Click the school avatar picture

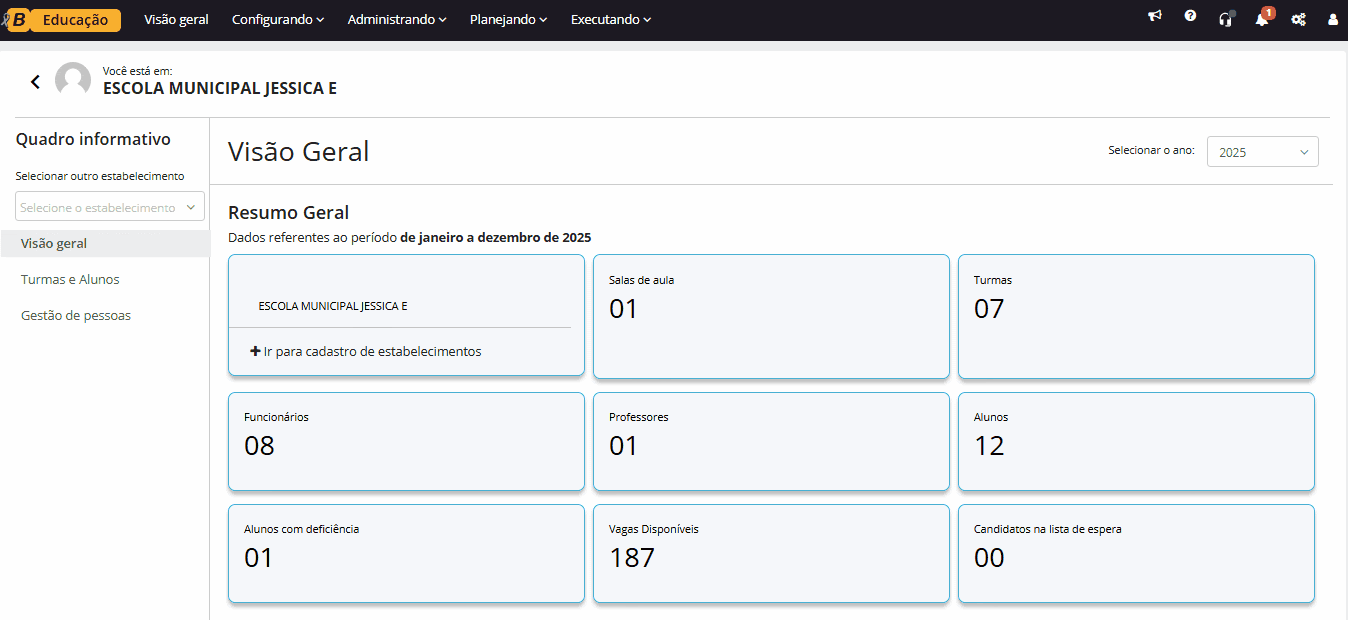coord(73,80)
